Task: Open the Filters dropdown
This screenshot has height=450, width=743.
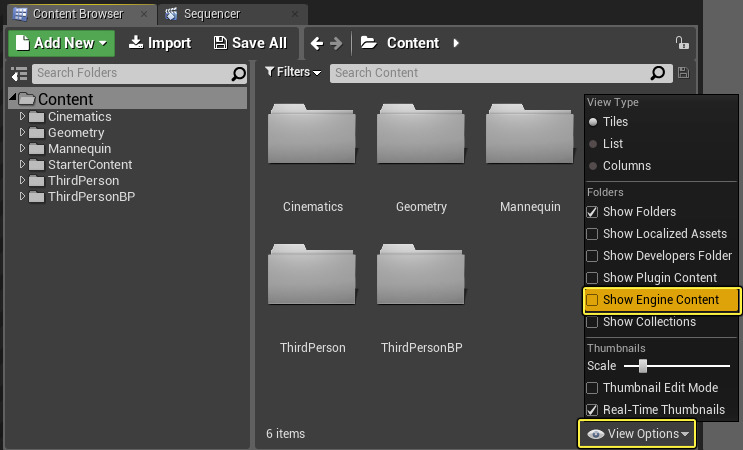Action: 293,73
